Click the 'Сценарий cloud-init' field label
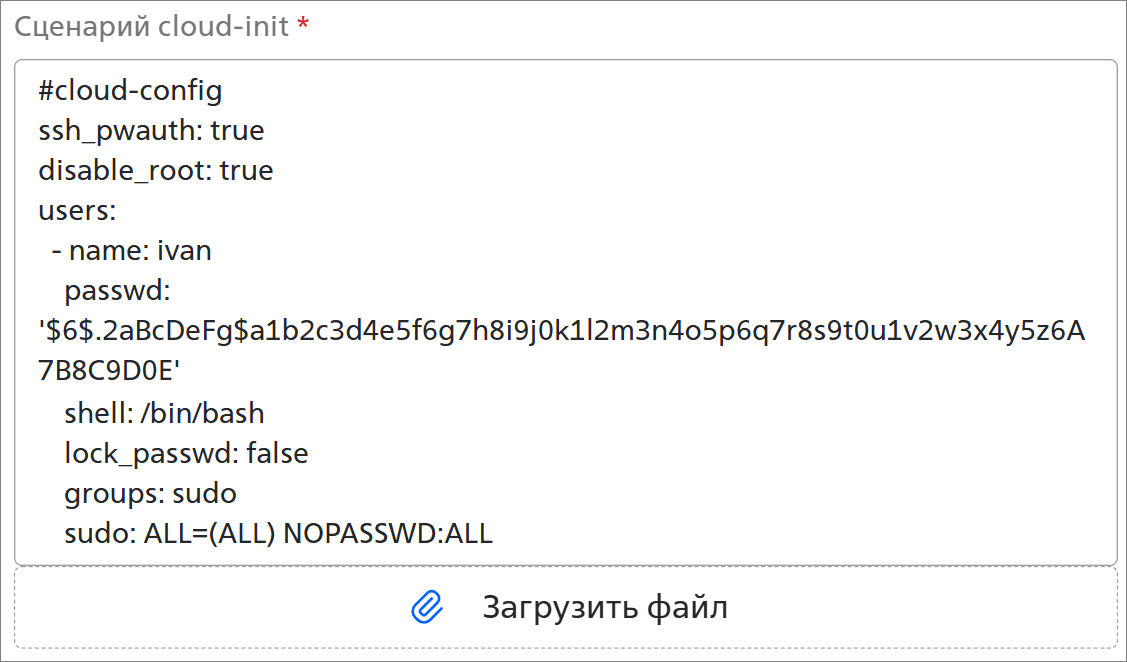1127x662 pixels. click(152, 27)
